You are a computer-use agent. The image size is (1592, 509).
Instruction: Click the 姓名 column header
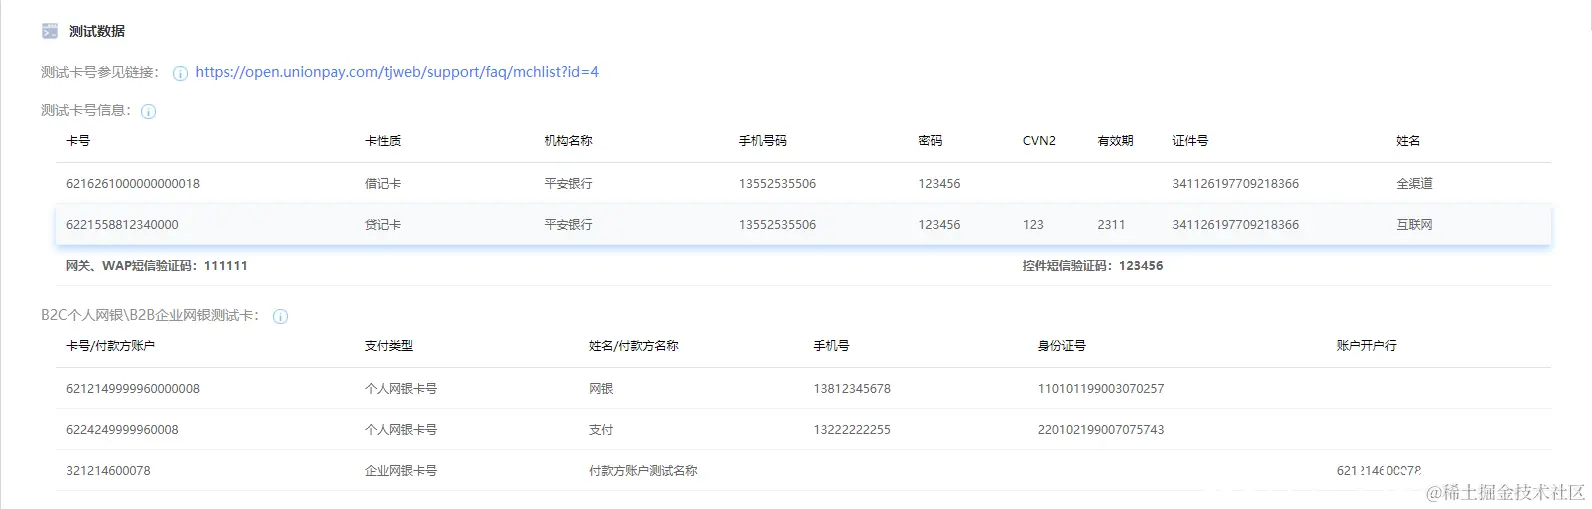[1408, 141]
